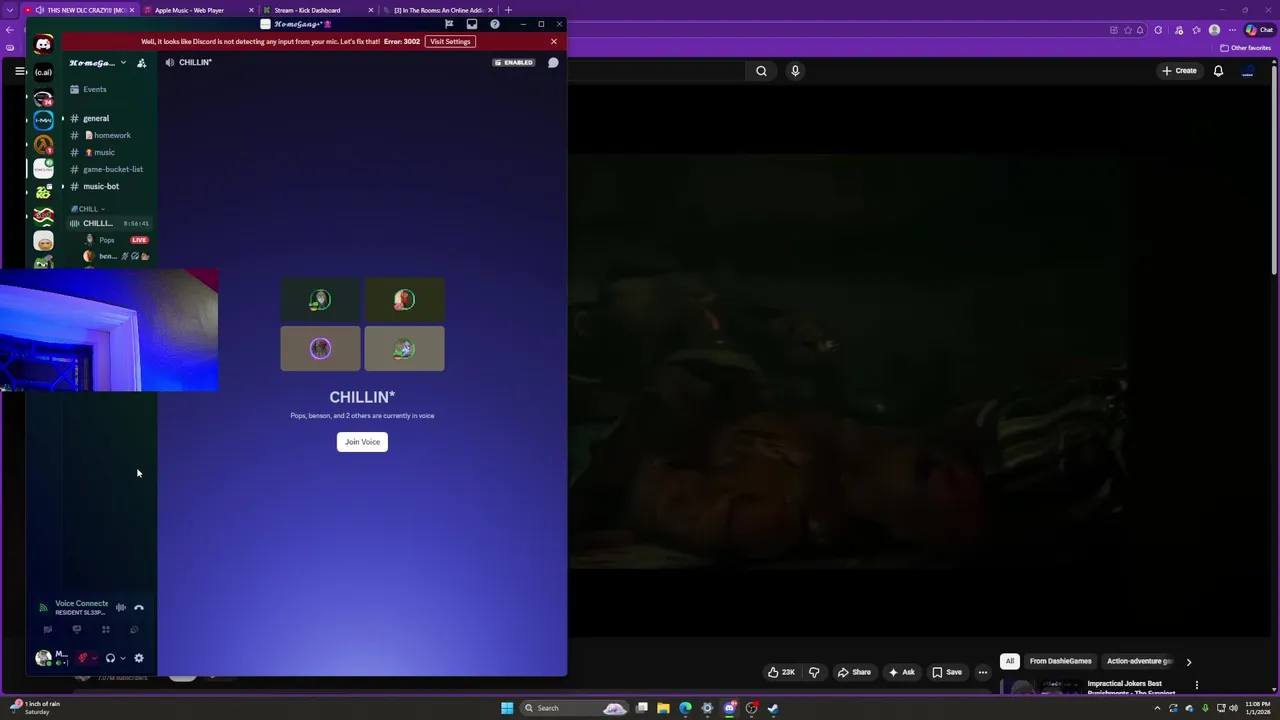Click Visit Settings in Discord error banner
The height and width of the screenshot is (720, 1280).
[x=450, y=41]
